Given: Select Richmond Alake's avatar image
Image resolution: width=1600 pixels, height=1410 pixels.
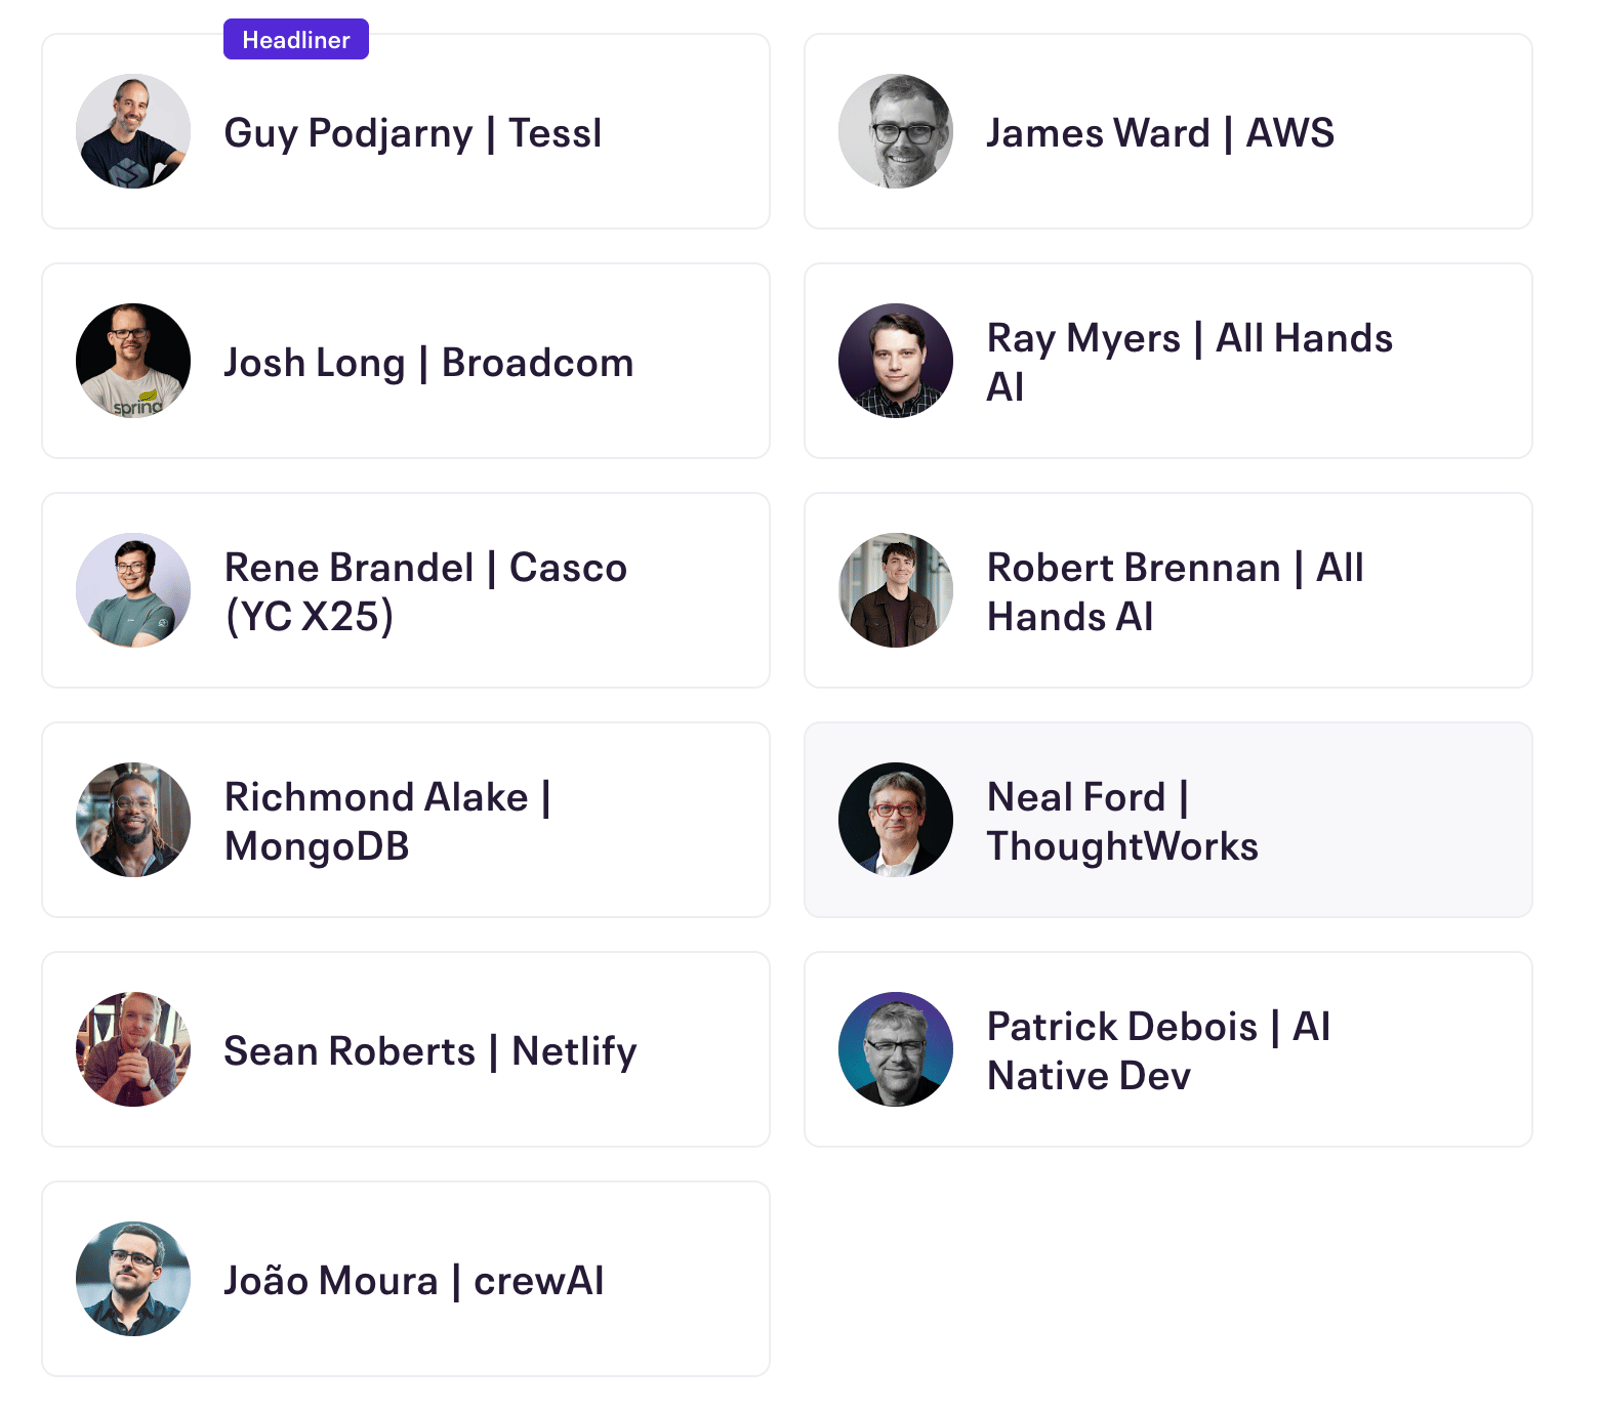Looking at the screenshot, I should pos(133,820).
